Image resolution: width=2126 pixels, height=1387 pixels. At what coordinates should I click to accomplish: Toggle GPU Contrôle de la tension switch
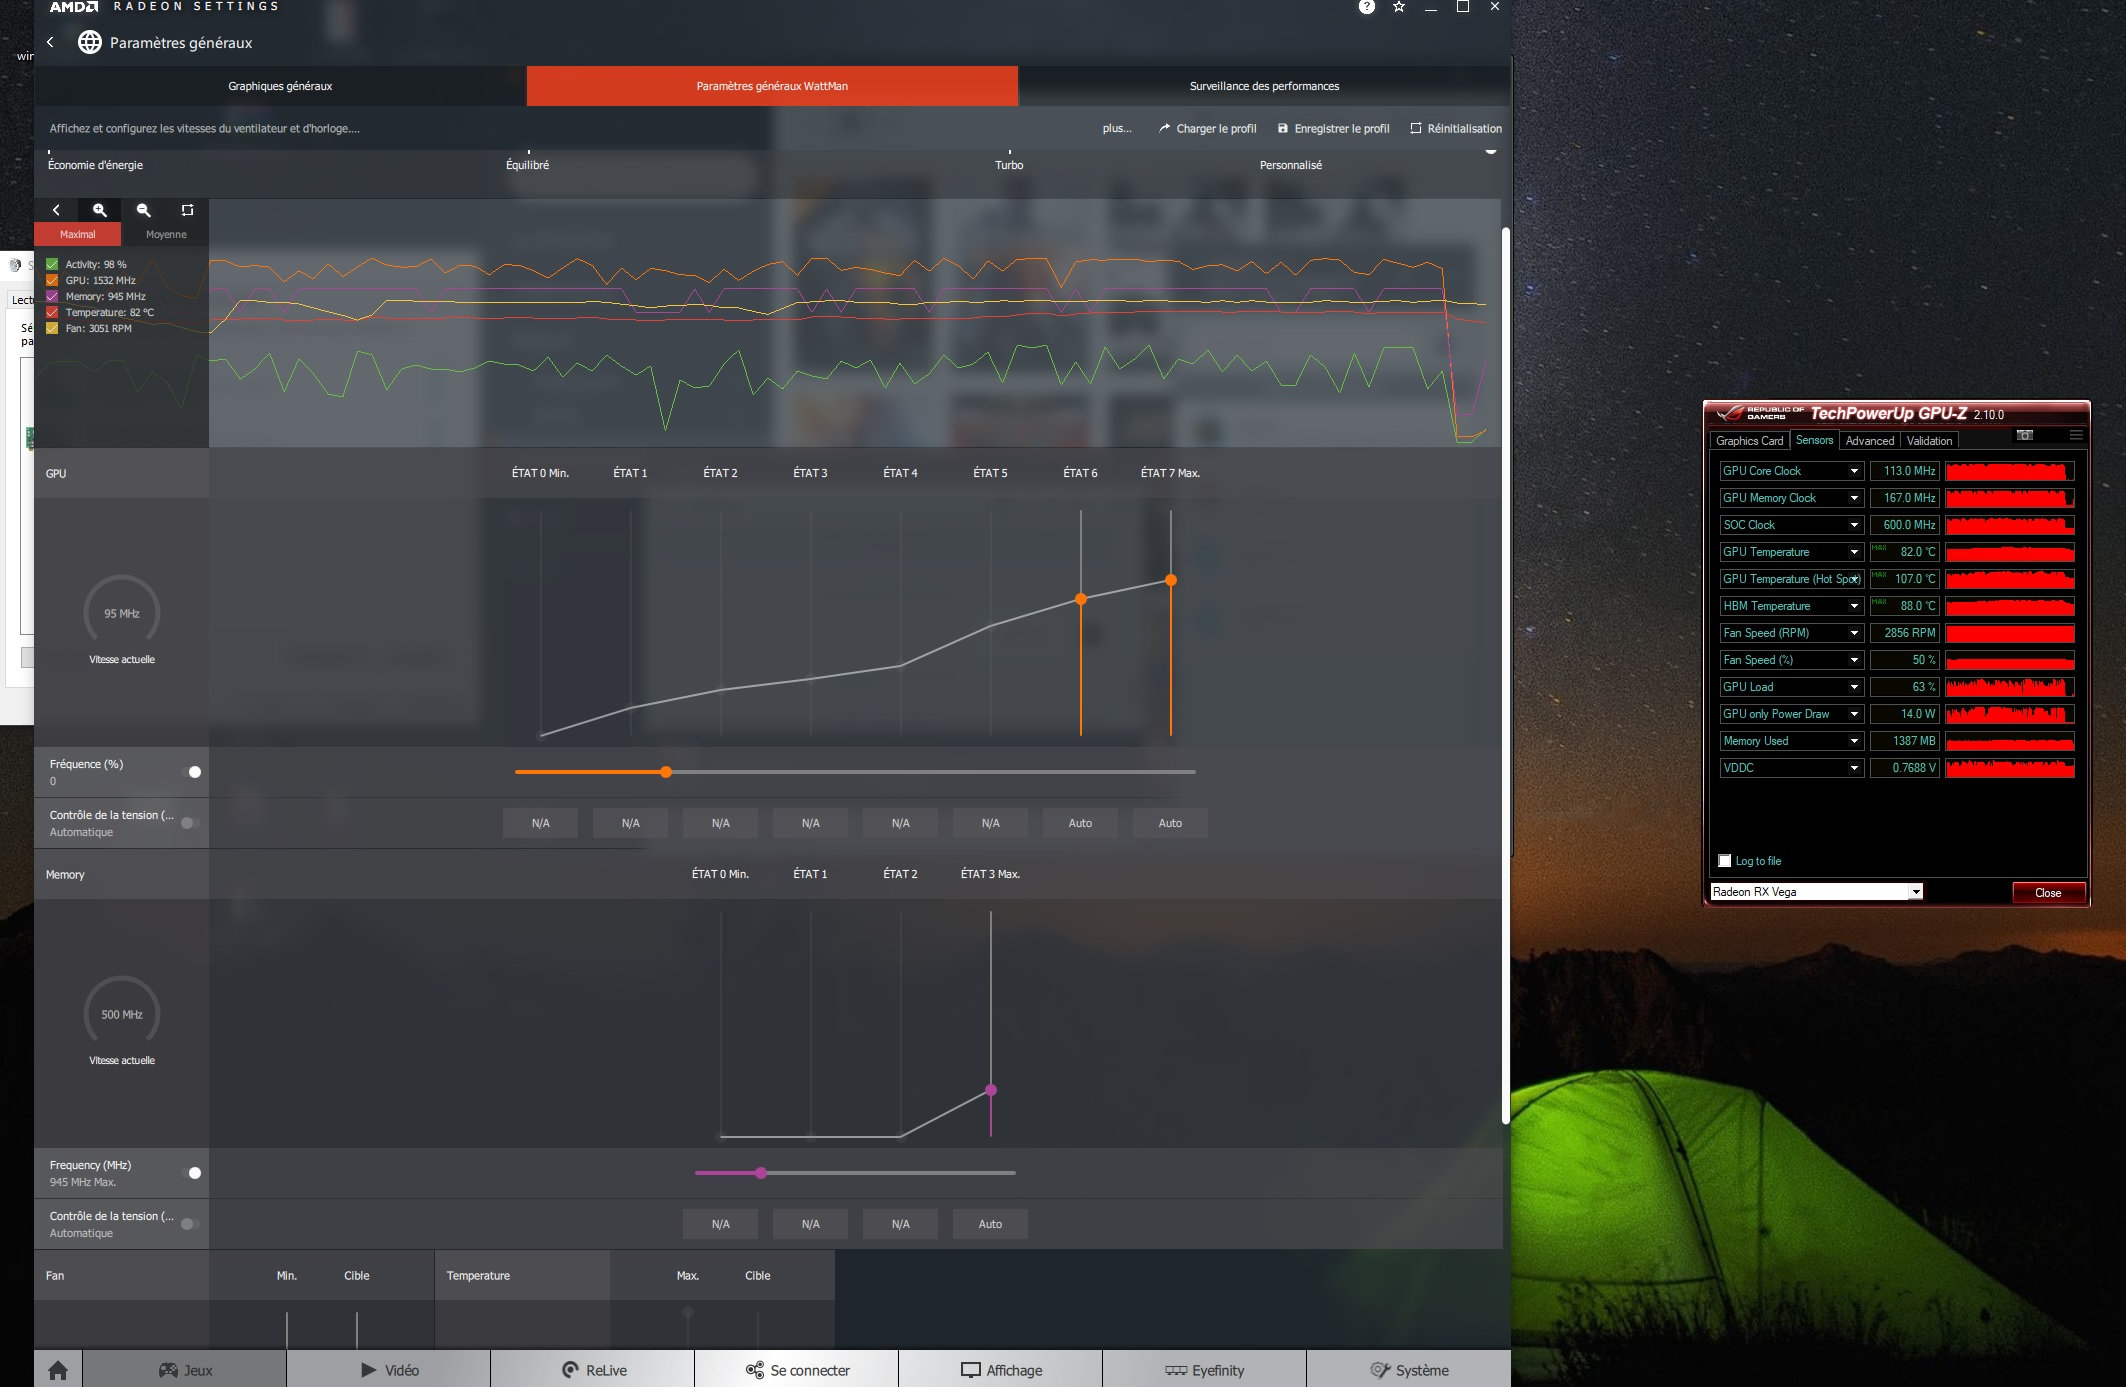point(190,823)
